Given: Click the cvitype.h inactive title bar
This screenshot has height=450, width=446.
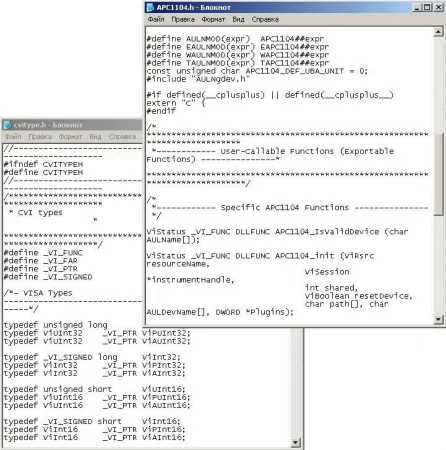Looking at the screenshot, I should [72, 125].
